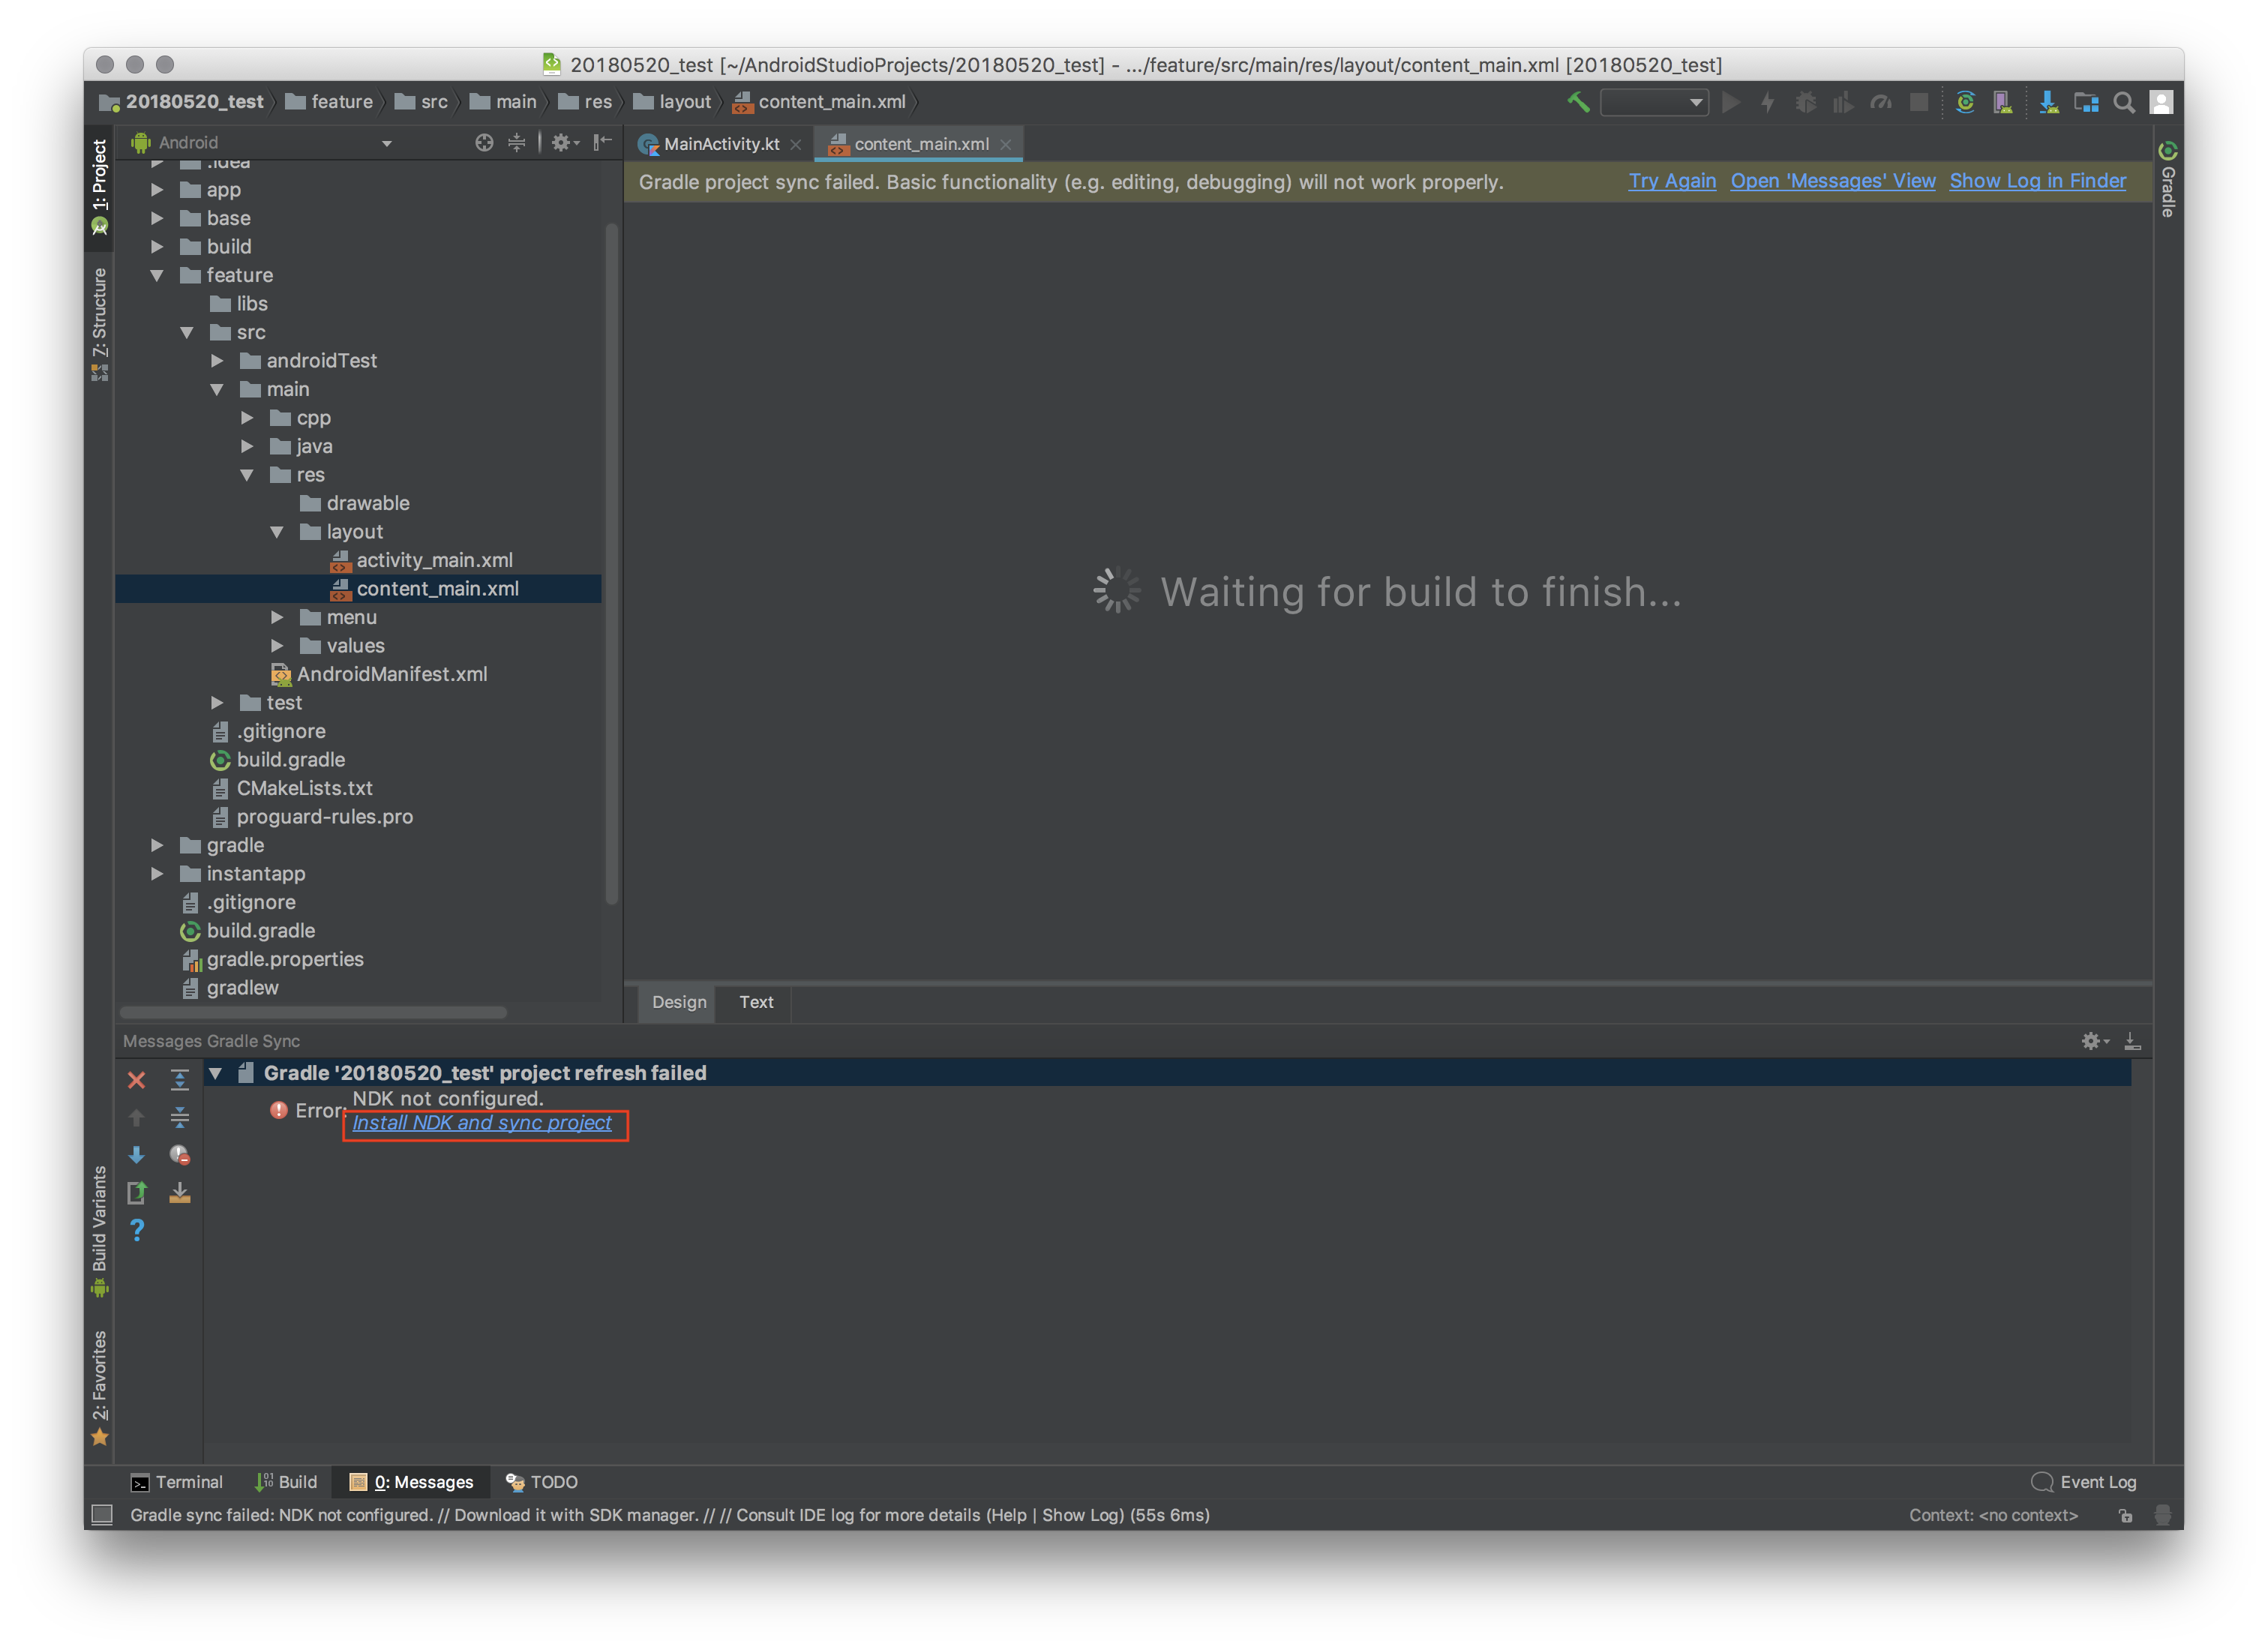2268x1650 pixels.
Task: Collapse the Gradle project refresh failed node
Action: click(x=215, y=1073)
